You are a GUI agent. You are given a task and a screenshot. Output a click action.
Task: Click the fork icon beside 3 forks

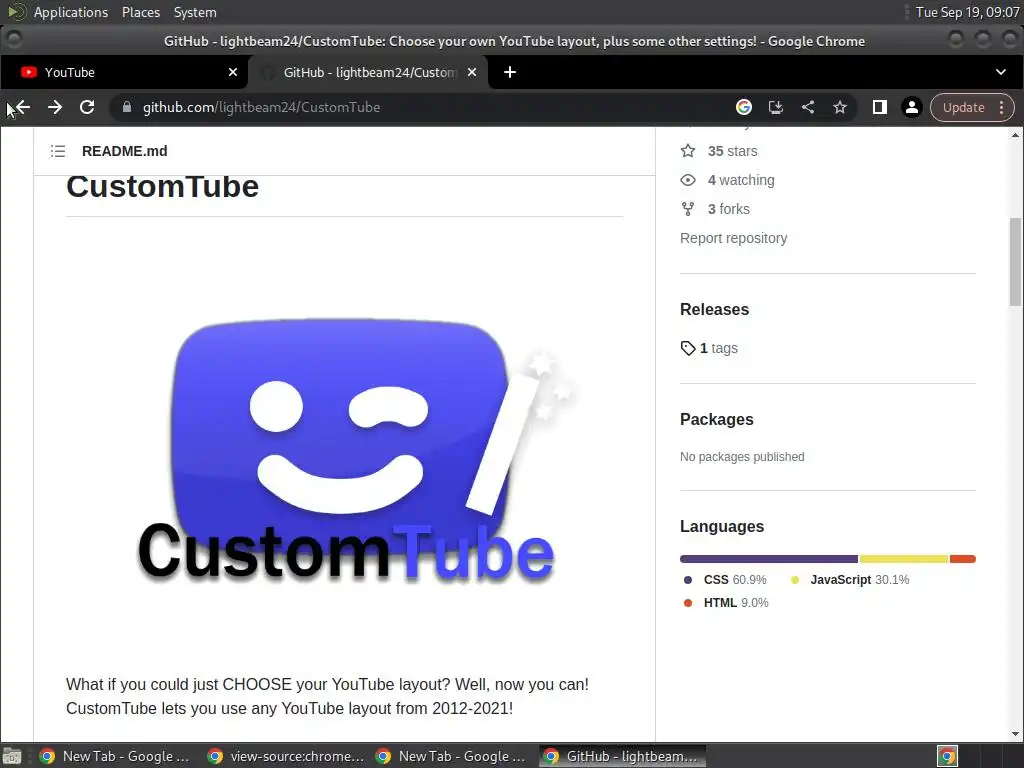coord(688,209)
